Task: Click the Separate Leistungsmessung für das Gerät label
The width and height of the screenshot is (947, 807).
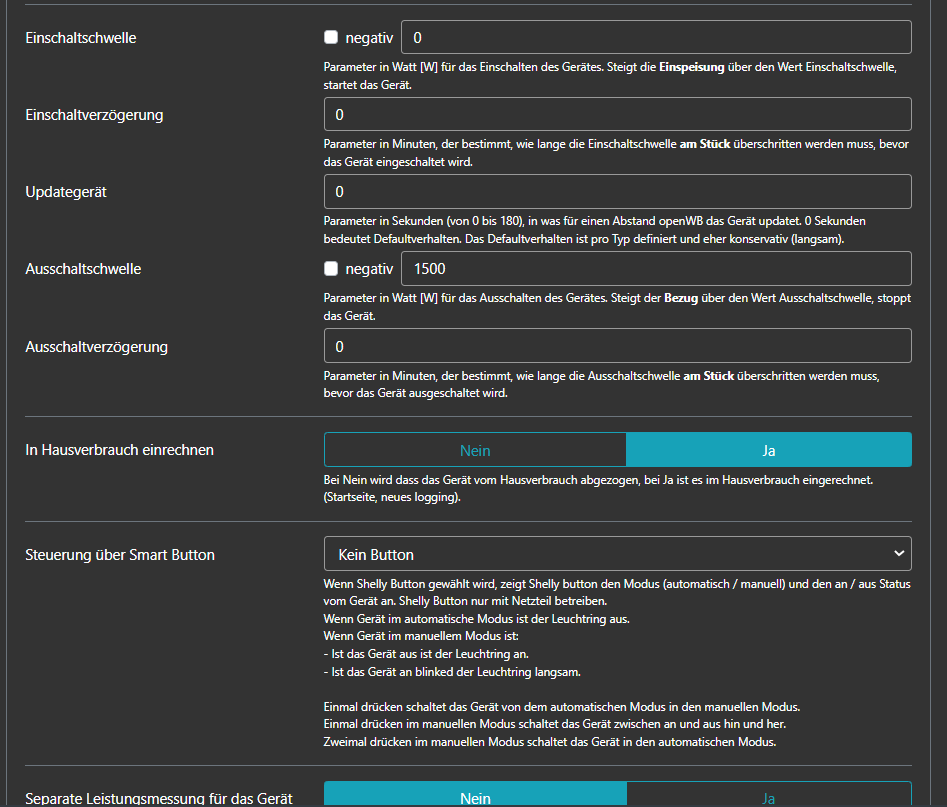Action: click(x=159, y=798)
